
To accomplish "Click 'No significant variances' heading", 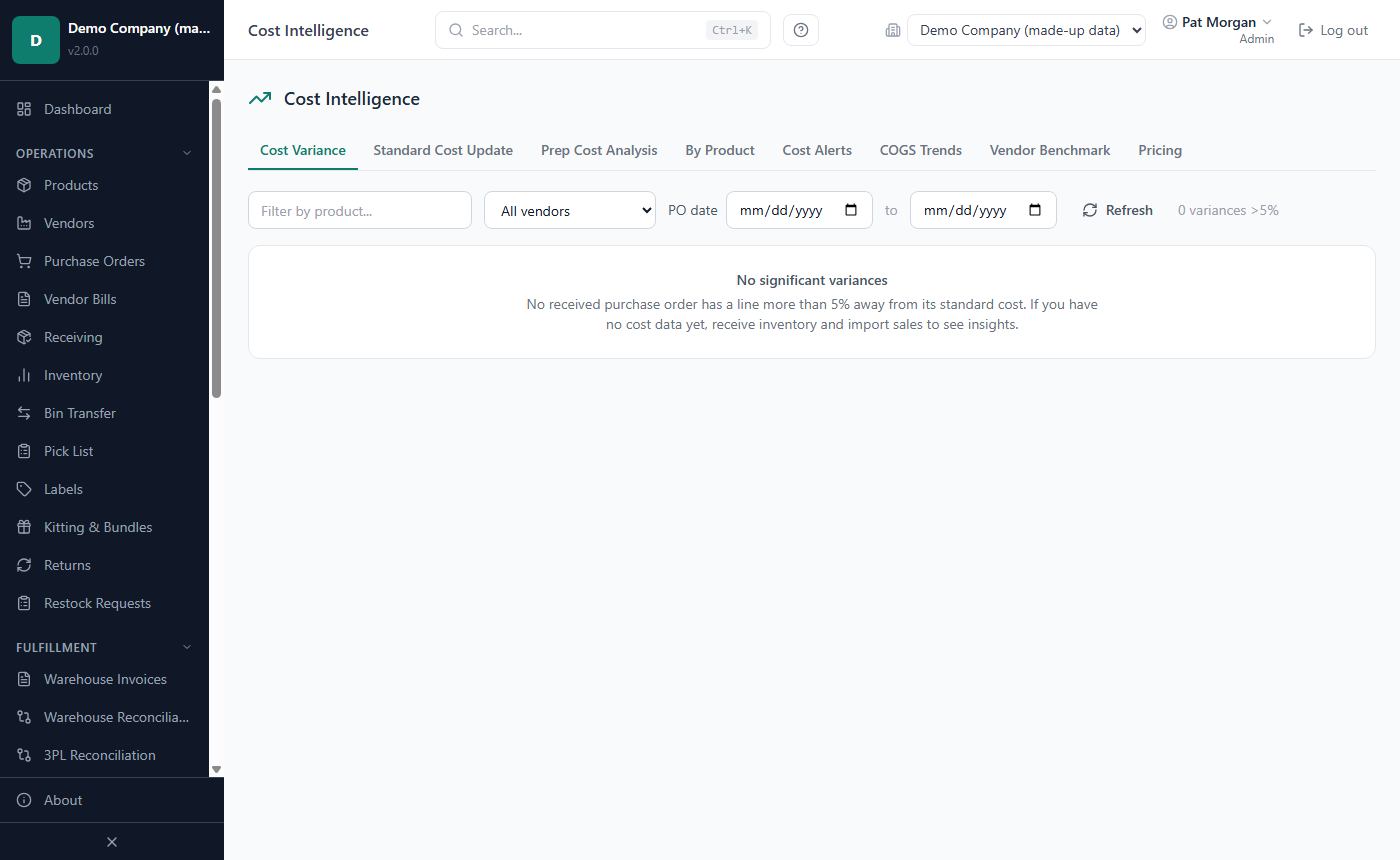I will [812, 280].
